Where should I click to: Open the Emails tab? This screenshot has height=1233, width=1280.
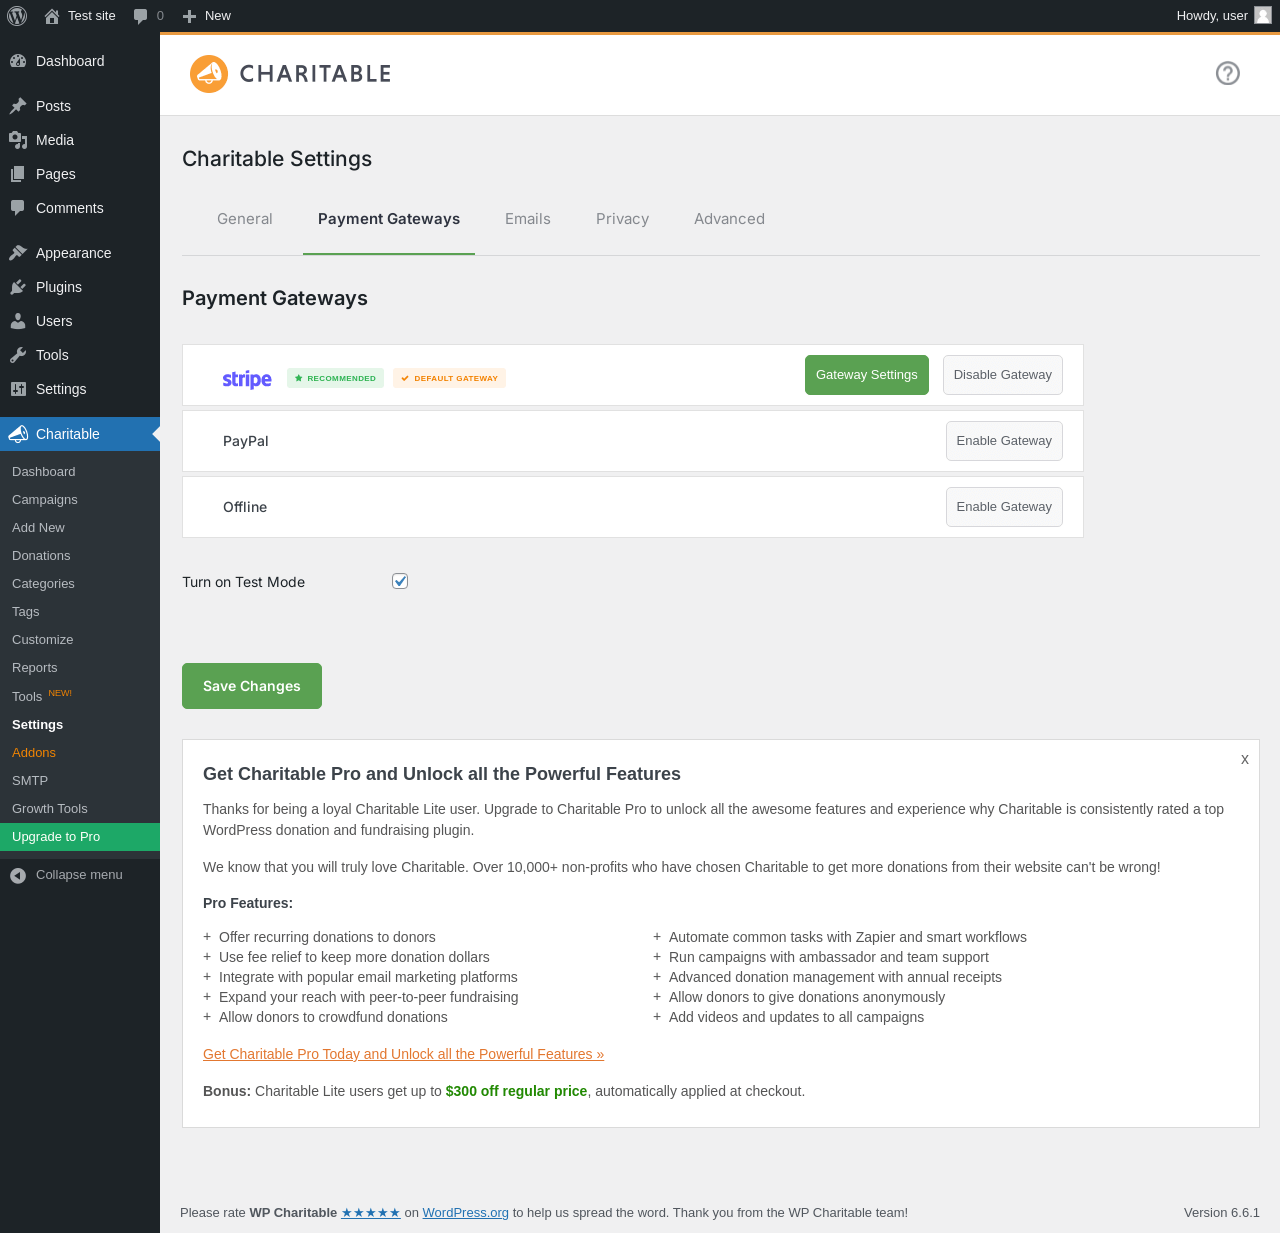[x=528, y=219]
